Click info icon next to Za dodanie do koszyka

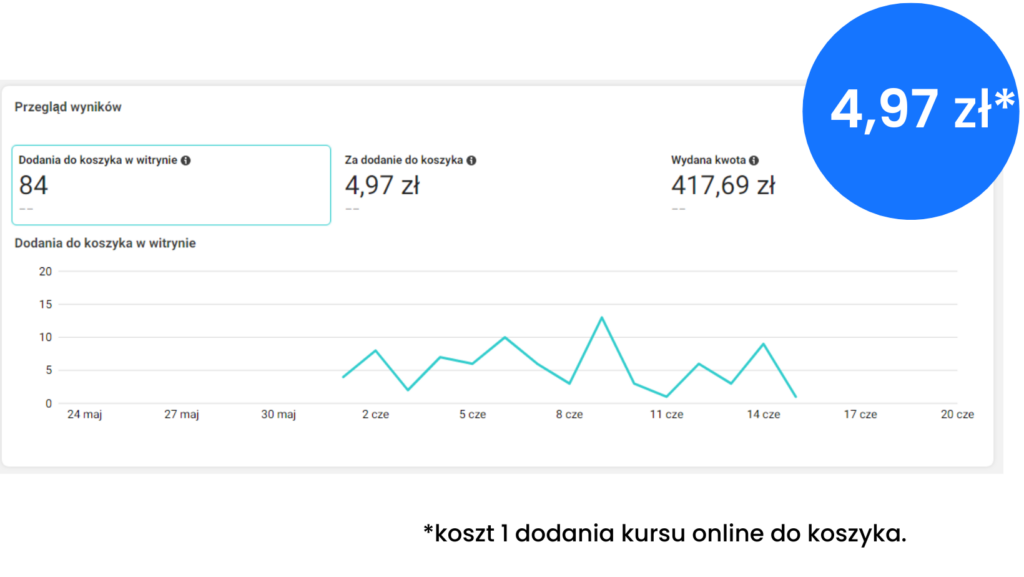pos(471,160)
